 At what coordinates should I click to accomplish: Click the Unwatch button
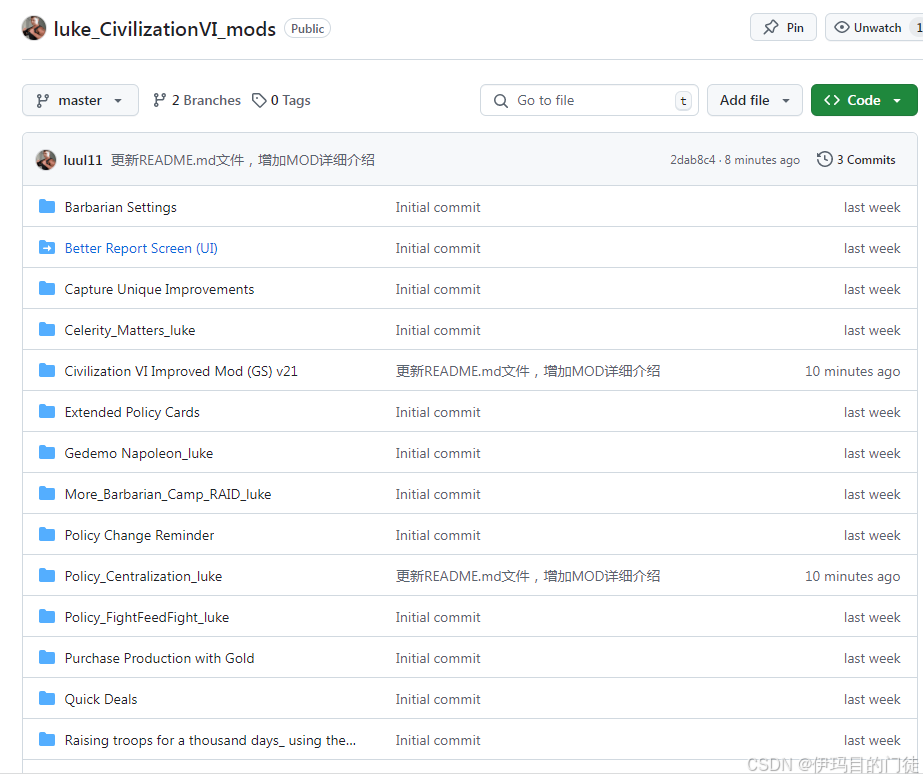pyautogui.click(x=874, y=28)
